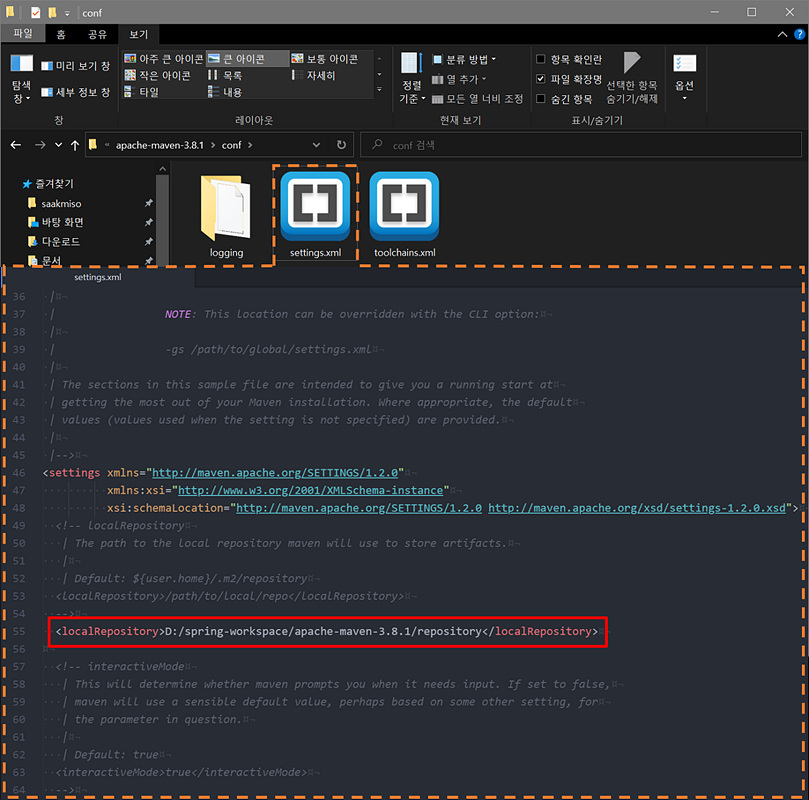Select the logging folder
The height and width of the screenshot is (800, 809).
tap(226, 216)
